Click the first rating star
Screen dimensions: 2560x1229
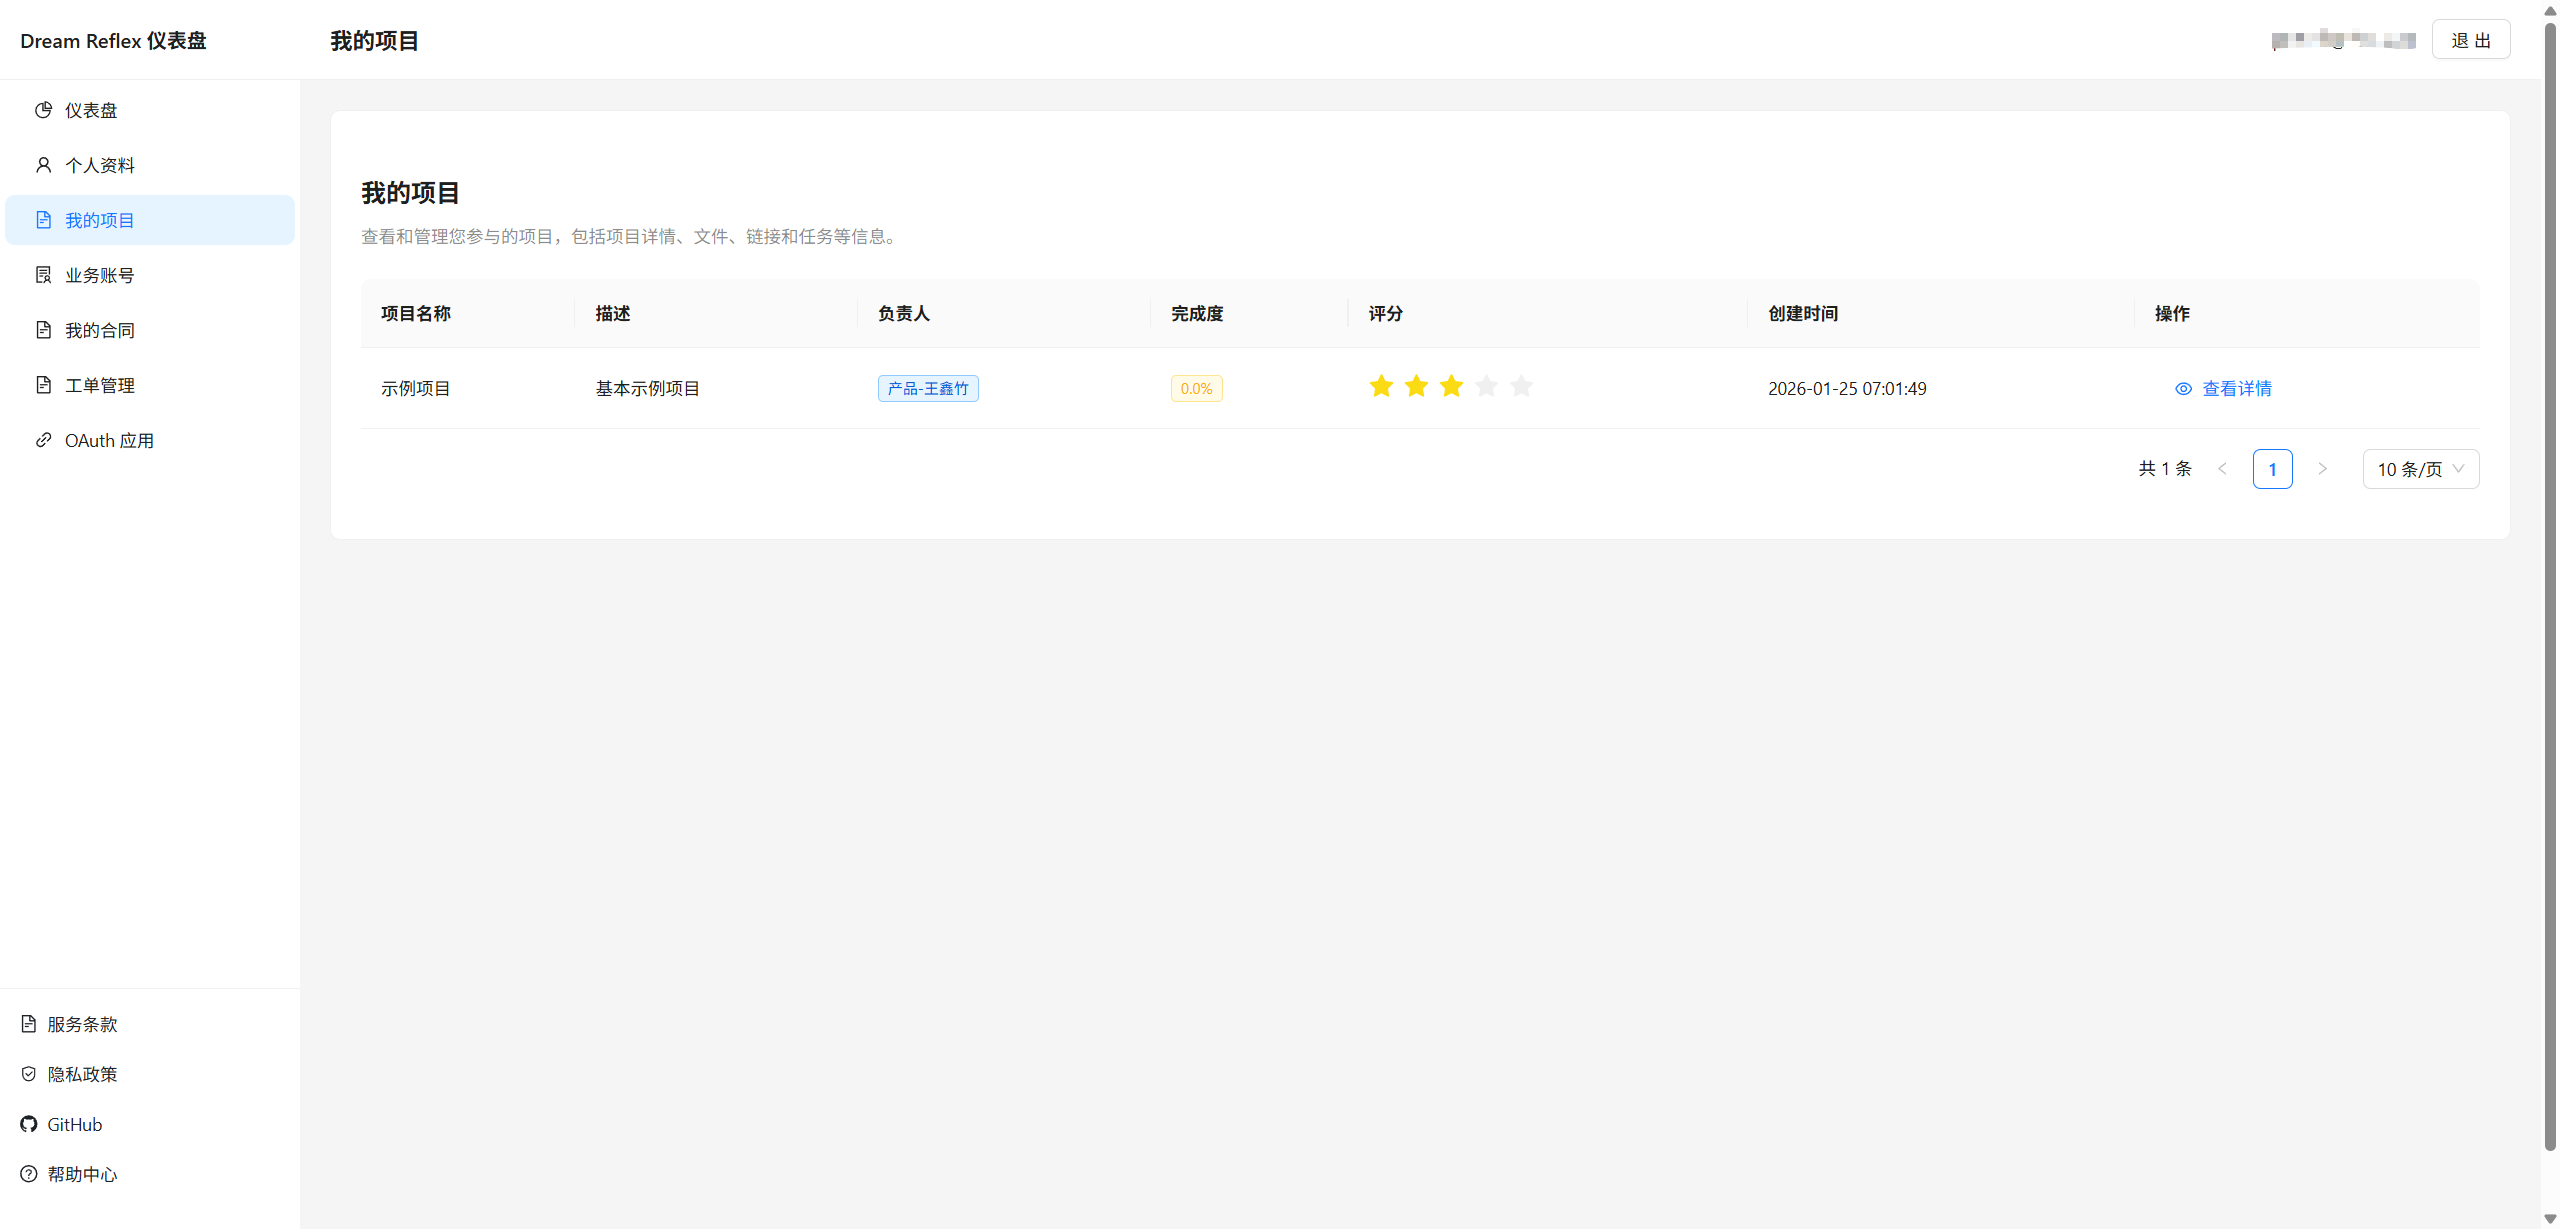(1381, 386)
